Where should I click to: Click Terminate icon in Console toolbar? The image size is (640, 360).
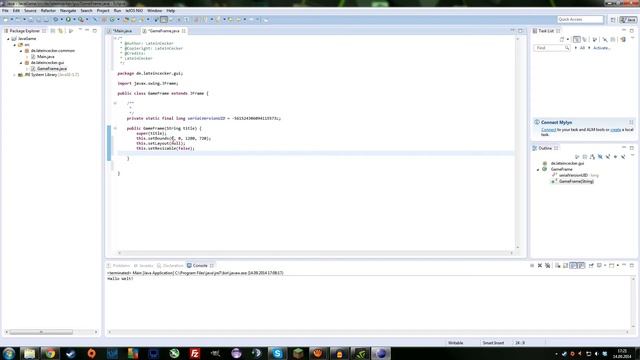tap(532, 266)
